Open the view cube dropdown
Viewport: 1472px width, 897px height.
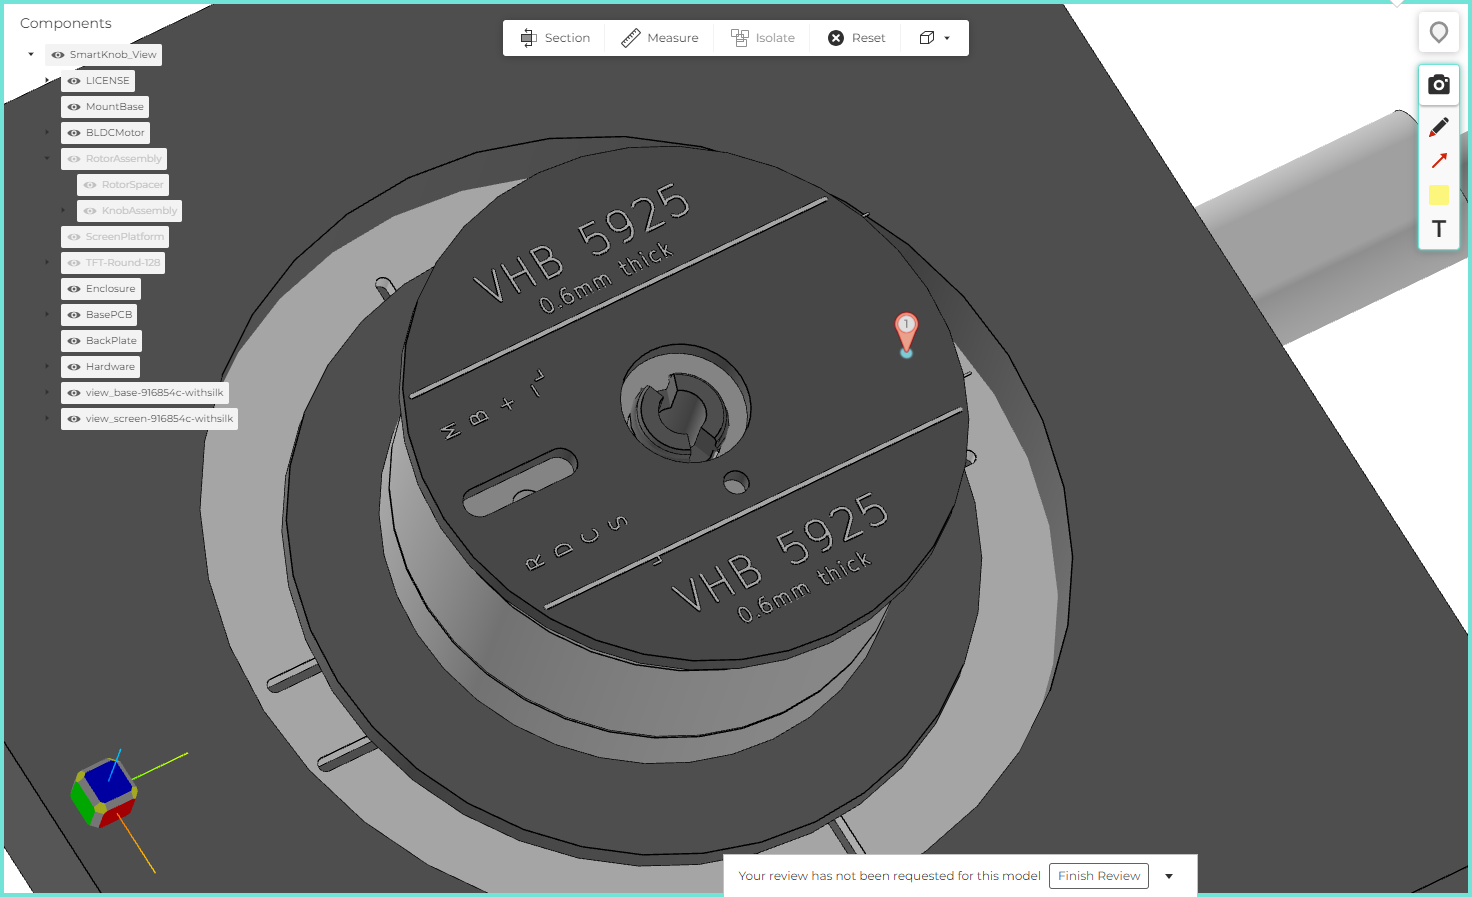(x=935, y=38)
